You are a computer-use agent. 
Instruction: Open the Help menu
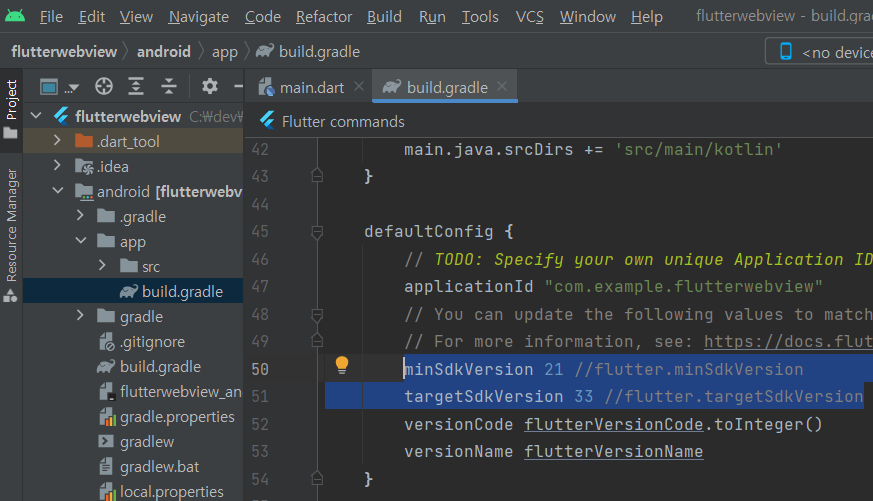pos(647,17)
